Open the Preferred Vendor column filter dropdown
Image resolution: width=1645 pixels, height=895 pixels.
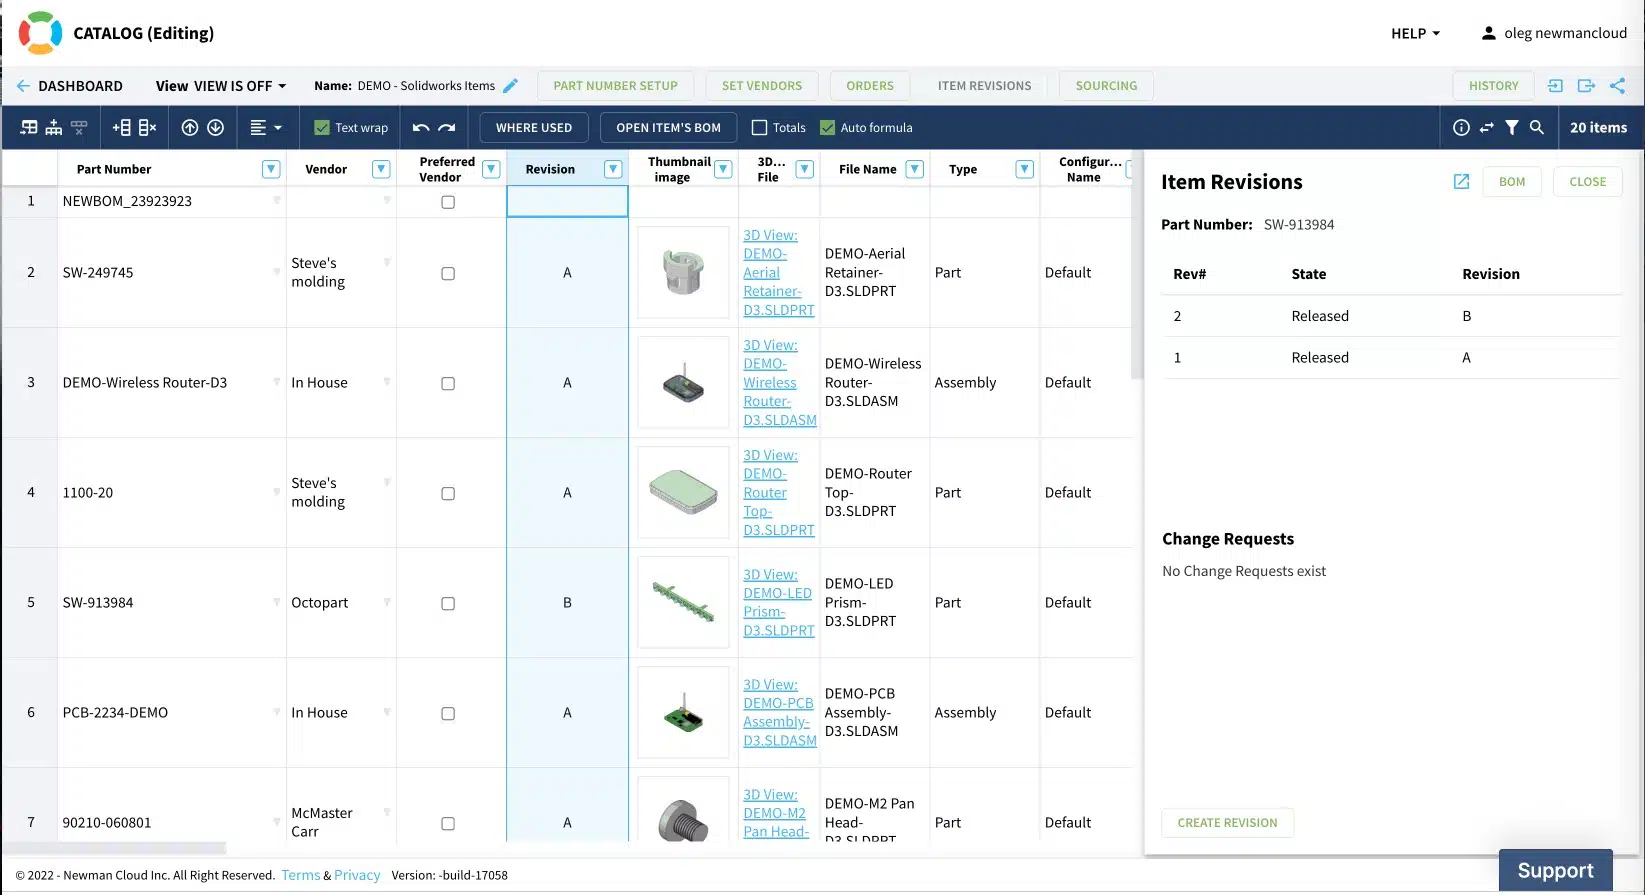pos(491,169)
